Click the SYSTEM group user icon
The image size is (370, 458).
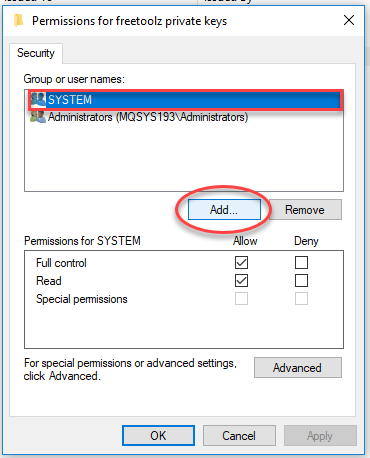click(x=38, y=99)
